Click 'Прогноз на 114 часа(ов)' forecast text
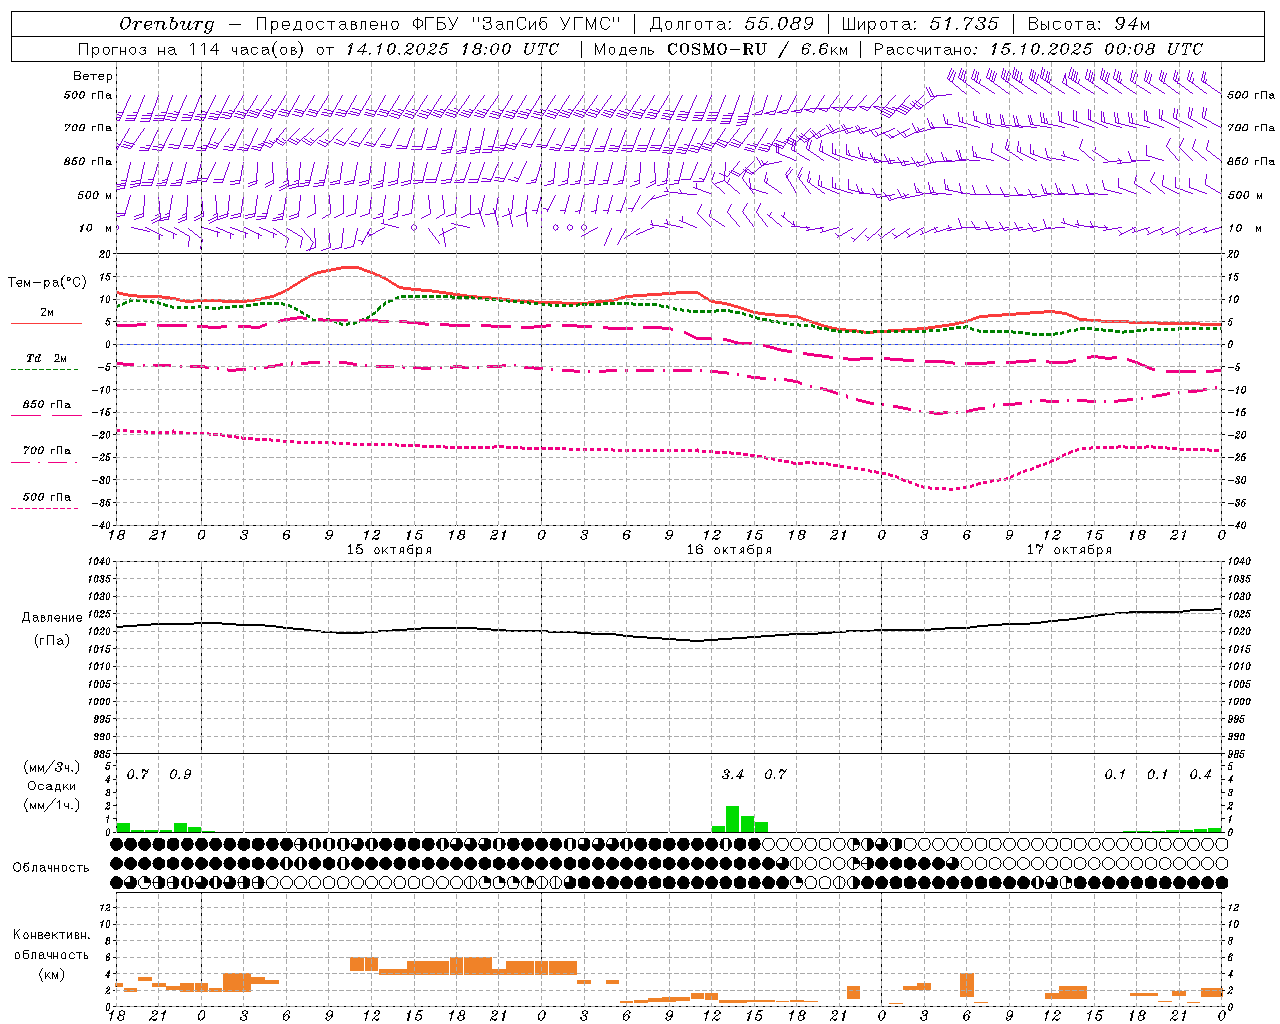 [193, 49]
